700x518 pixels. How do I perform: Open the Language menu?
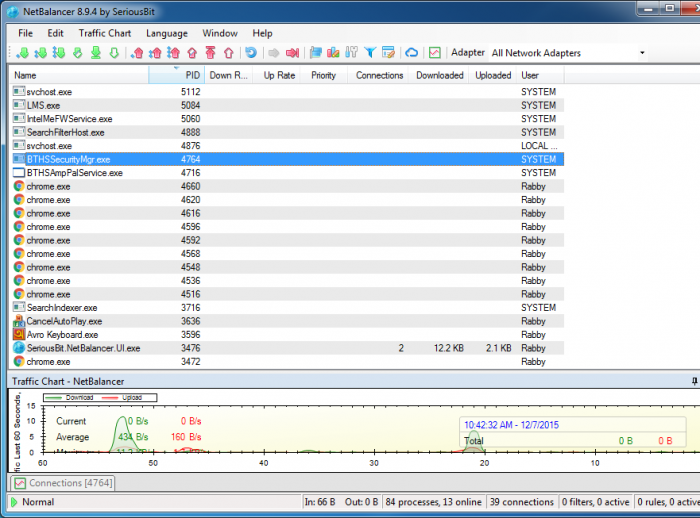166,33
